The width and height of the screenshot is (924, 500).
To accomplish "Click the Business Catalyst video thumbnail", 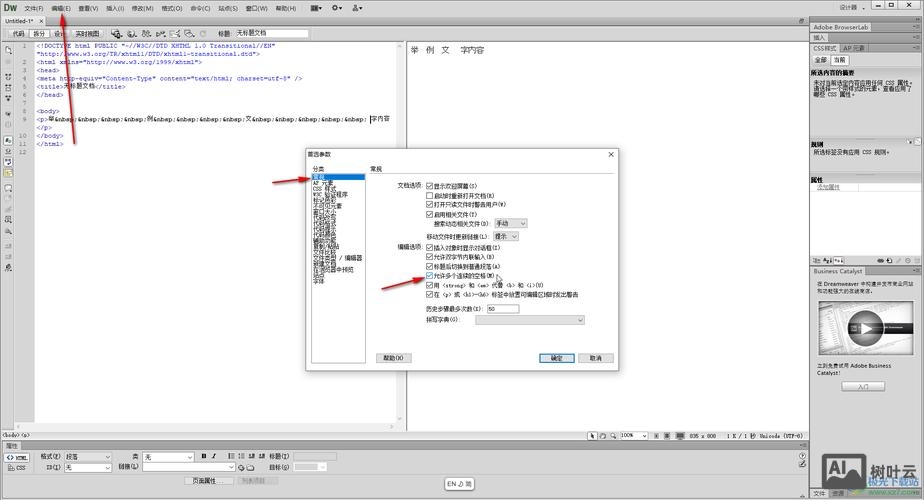I will pyautogui.click(x=863, y=329).
